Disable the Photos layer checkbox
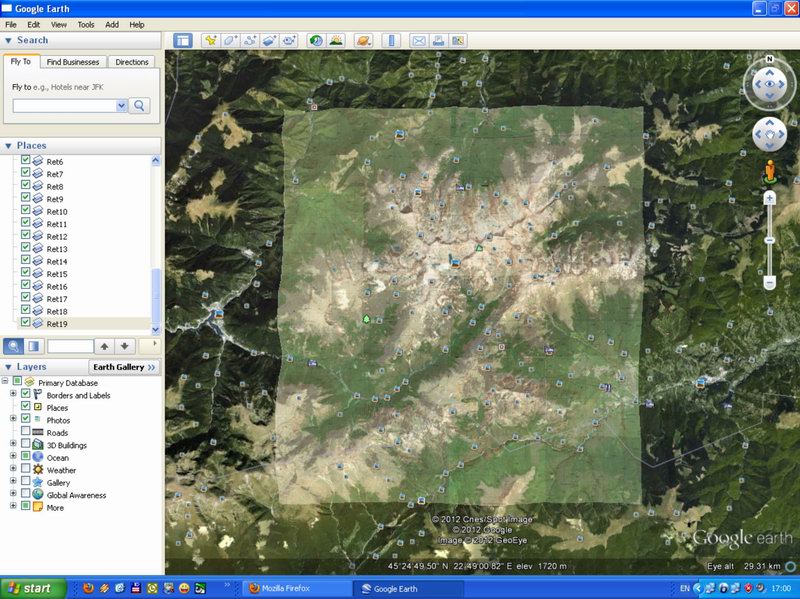The image size is (800, 599). [26, 419]
